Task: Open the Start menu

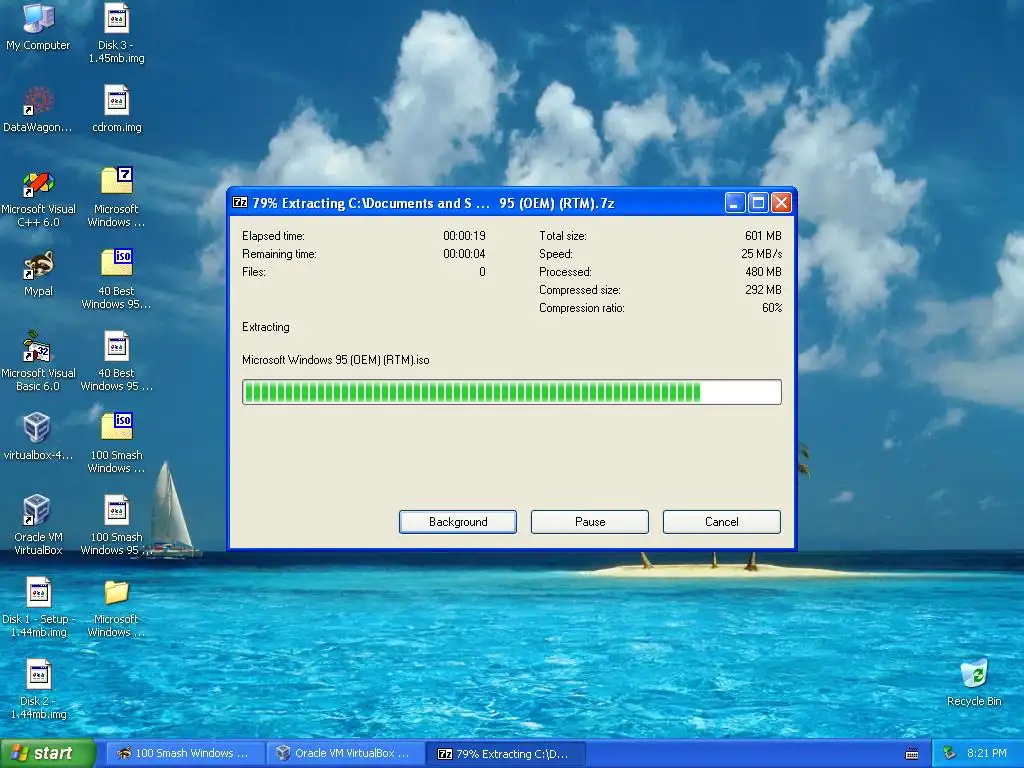Action: pos(47,754)
